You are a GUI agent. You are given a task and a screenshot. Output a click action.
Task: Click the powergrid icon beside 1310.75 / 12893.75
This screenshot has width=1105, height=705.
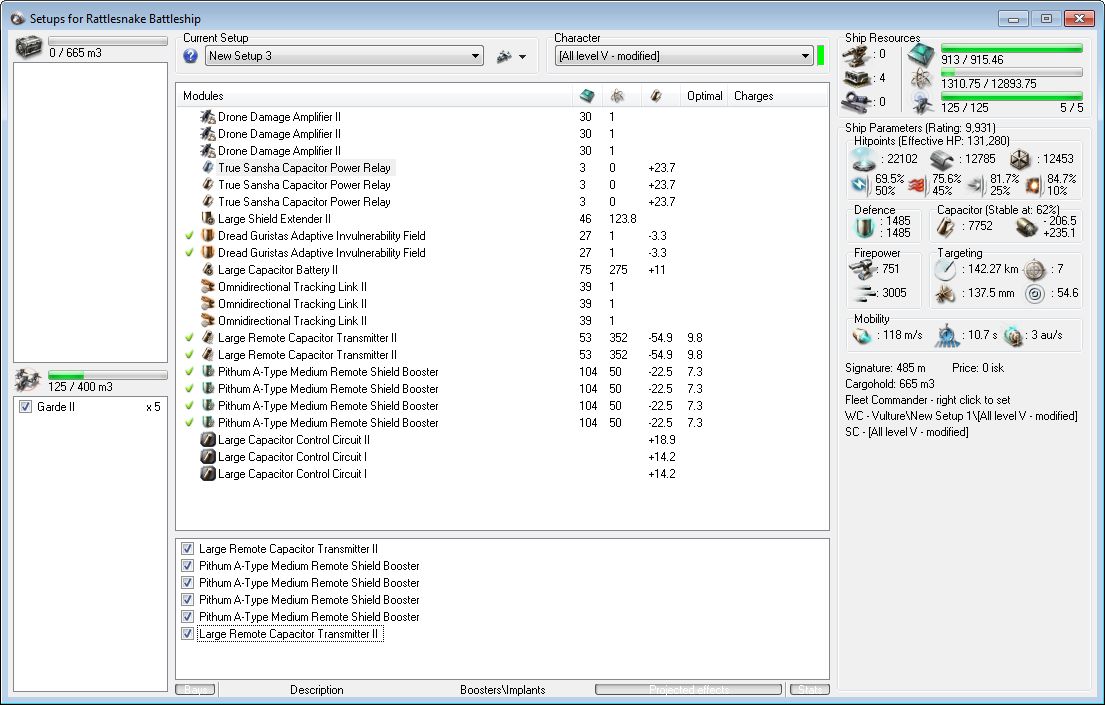[x=922, y=79]
